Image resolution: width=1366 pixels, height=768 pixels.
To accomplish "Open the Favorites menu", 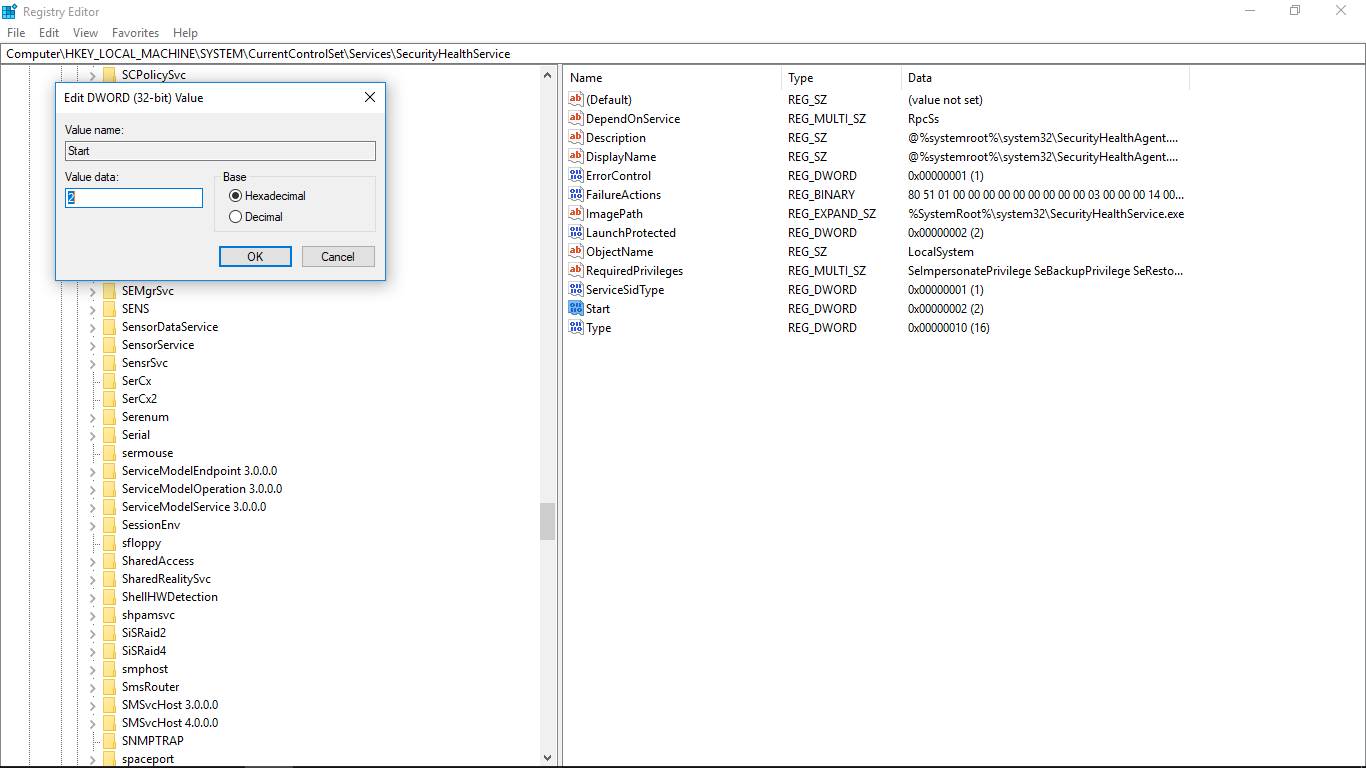I will pos(135,33).
